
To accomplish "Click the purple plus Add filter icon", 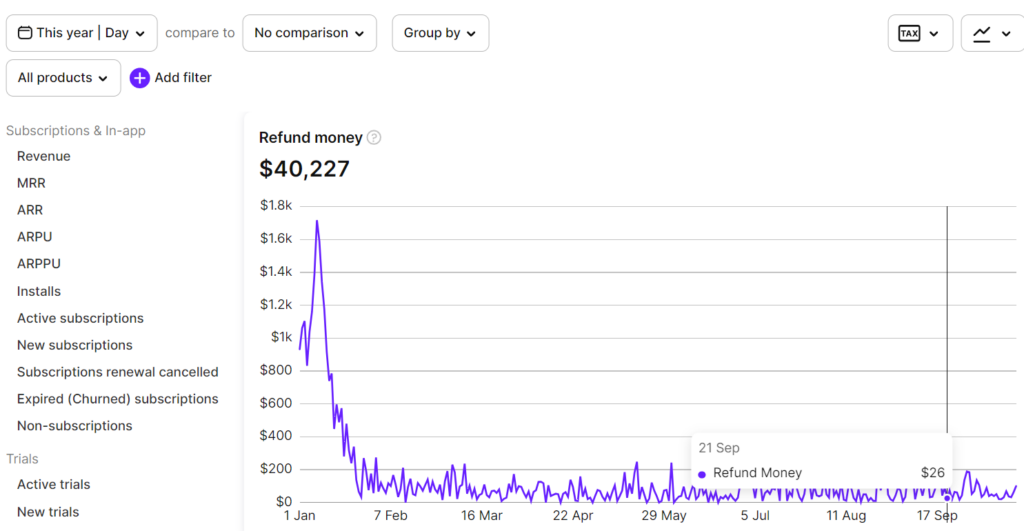I will point(140,78).
